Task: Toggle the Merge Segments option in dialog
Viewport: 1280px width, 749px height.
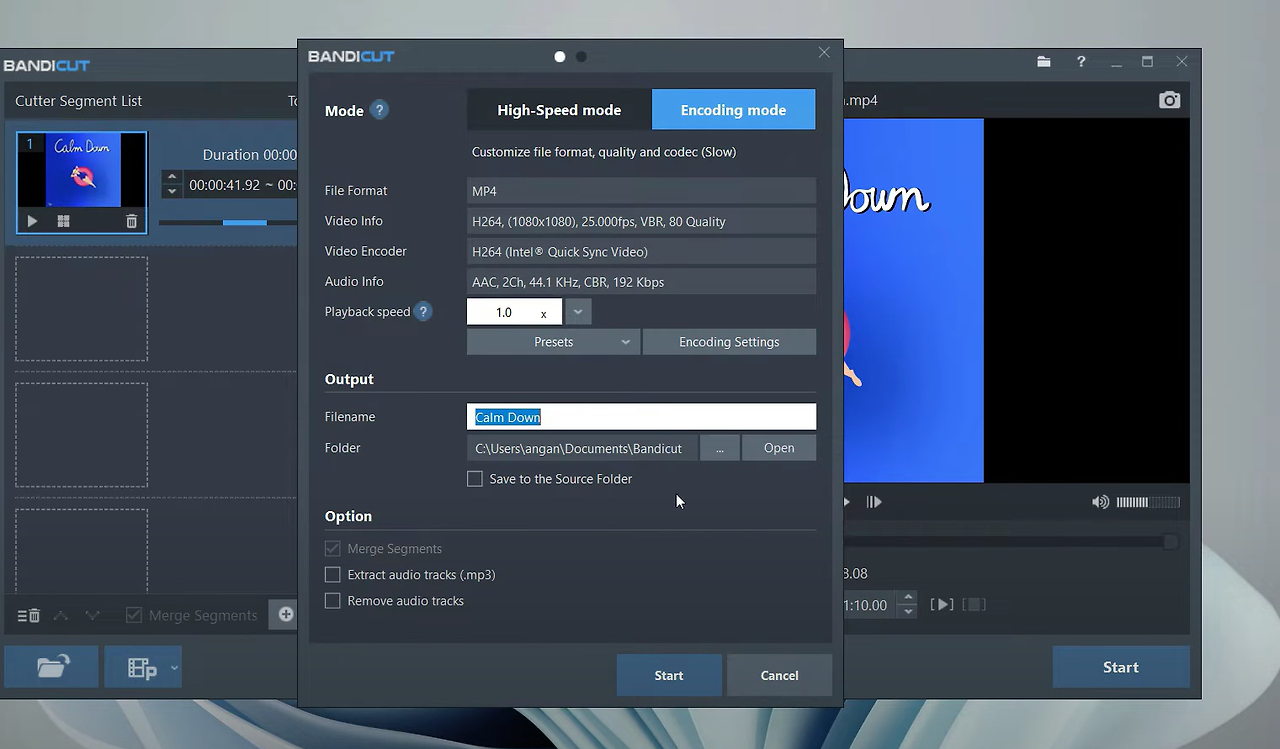Action: (x=333, y=549)
